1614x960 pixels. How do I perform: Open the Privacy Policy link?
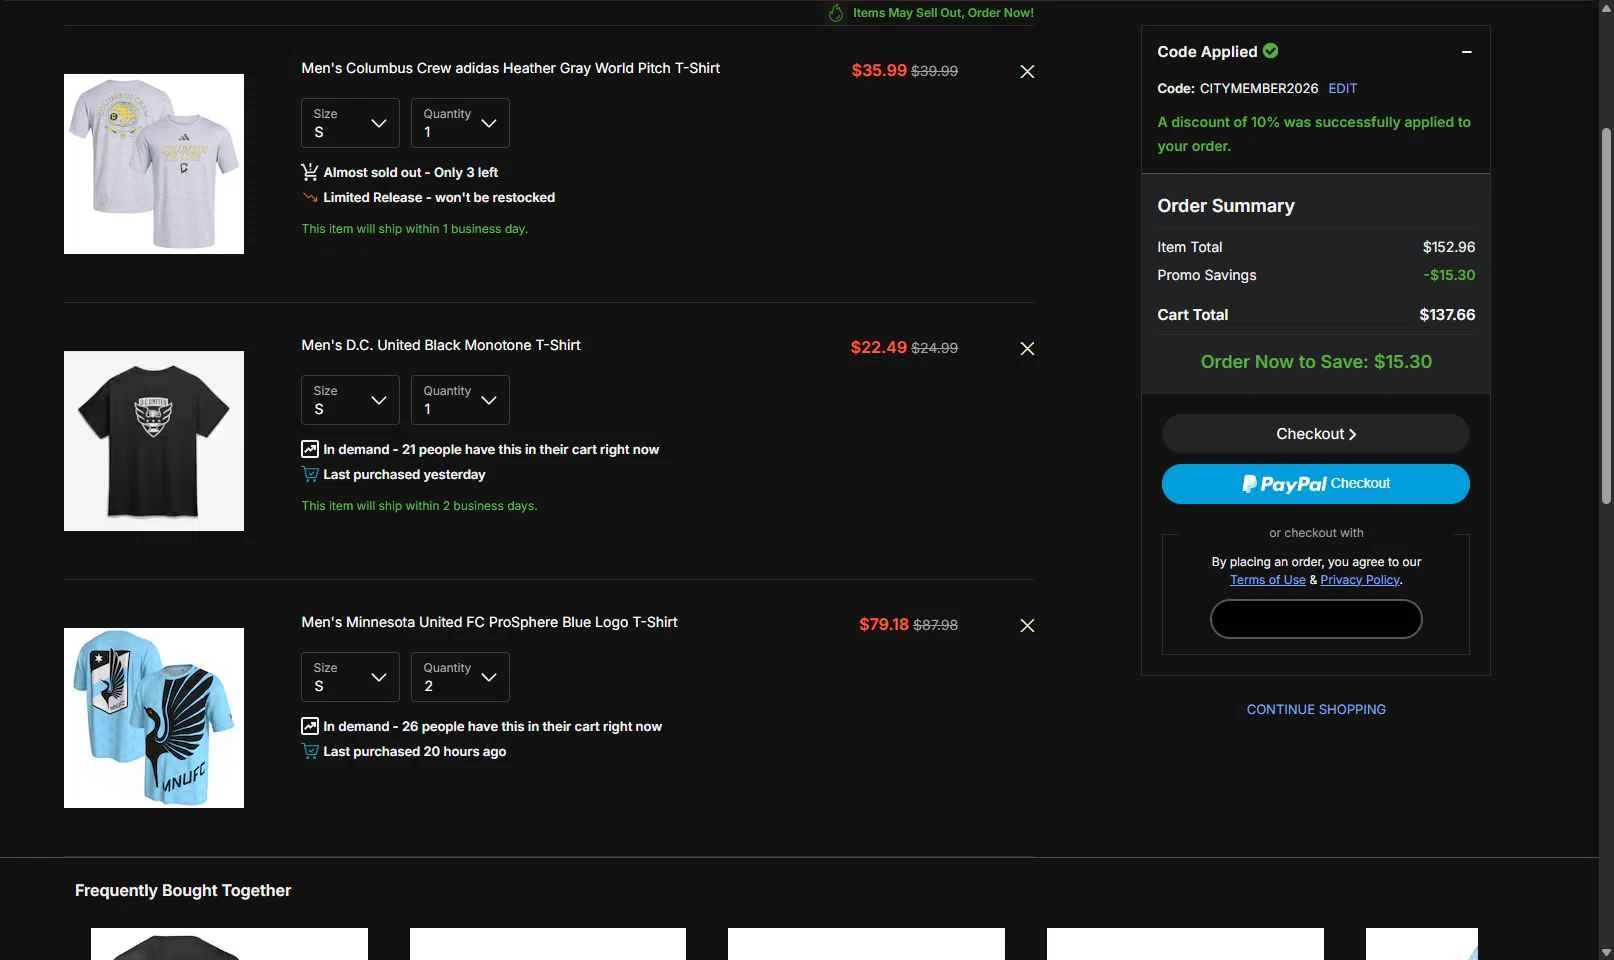tap(1360, 580)
